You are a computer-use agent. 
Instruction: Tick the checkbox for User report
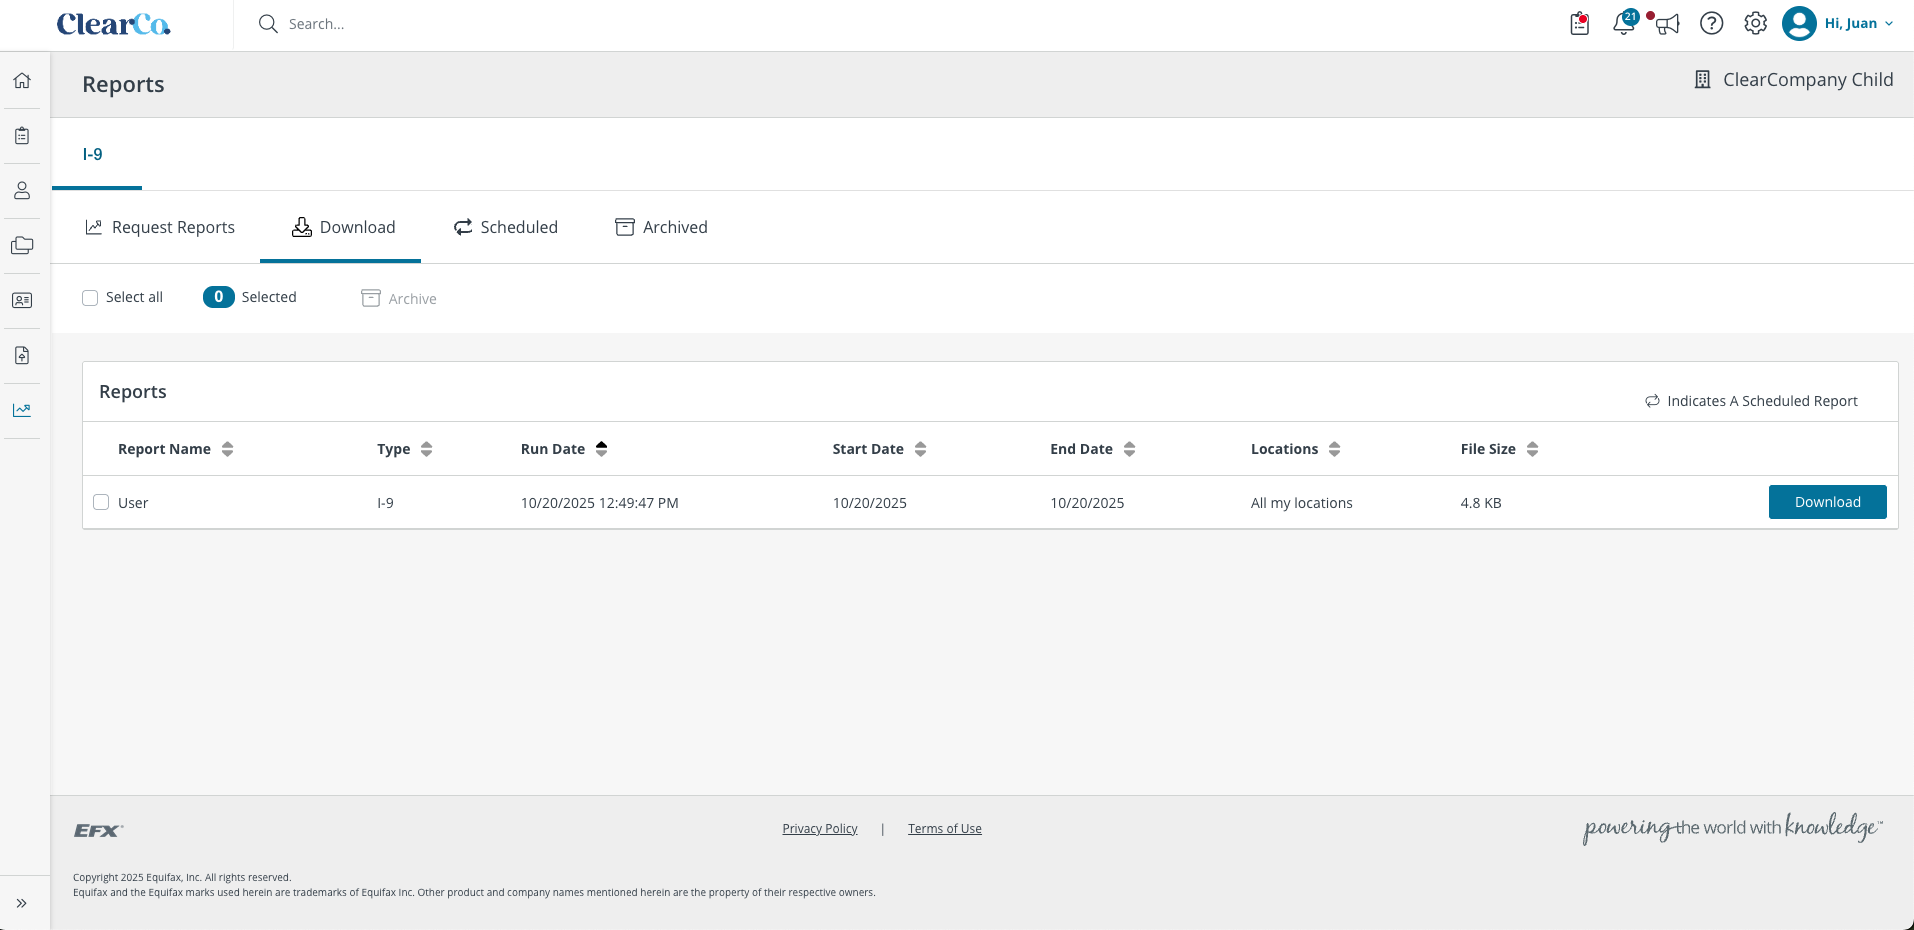[101, 502]
